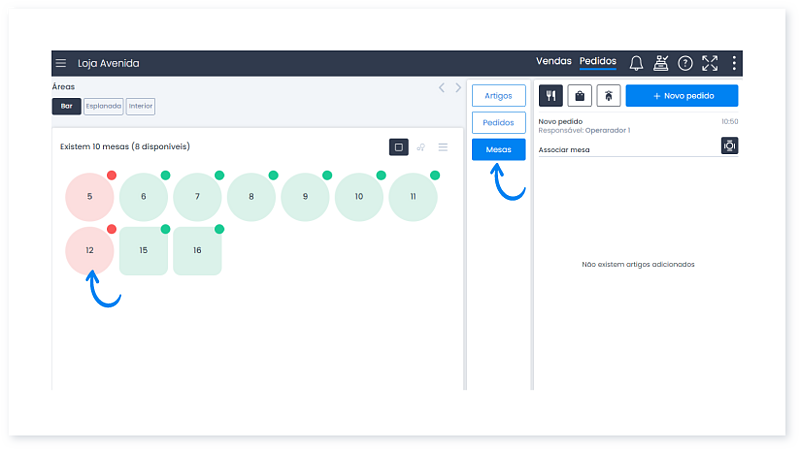Select the takeaway bag order type
This screenshot has height=450, width=800.
coord(579,95)
